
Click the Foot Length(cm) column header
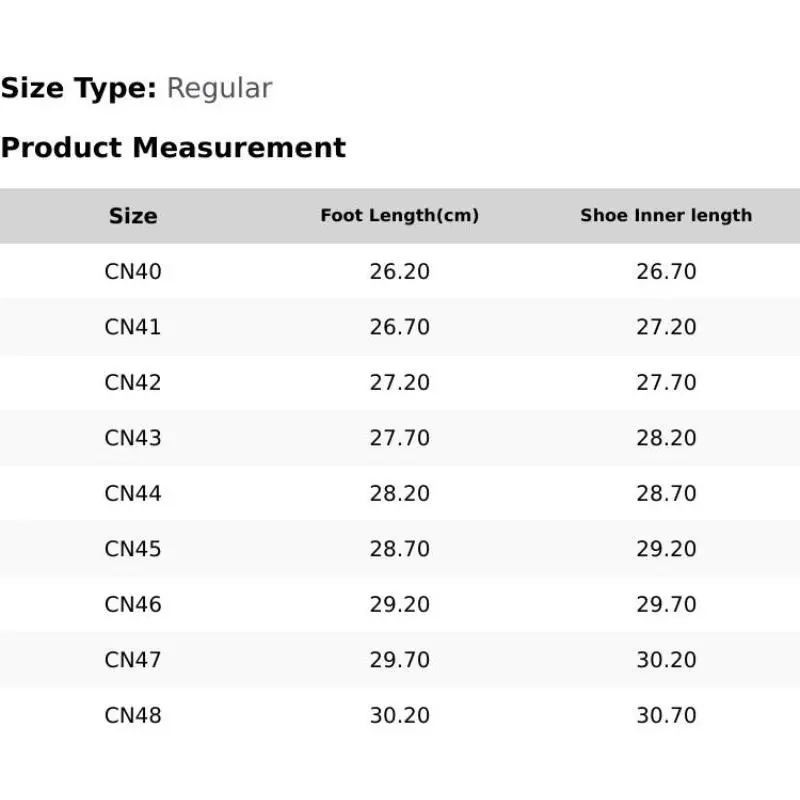click(x=399, y=216)
